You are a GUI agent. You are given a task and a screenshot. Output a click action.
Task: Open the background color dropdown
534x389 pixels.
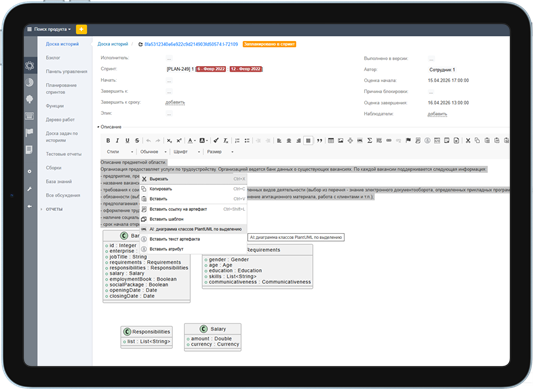click(204, 140)
